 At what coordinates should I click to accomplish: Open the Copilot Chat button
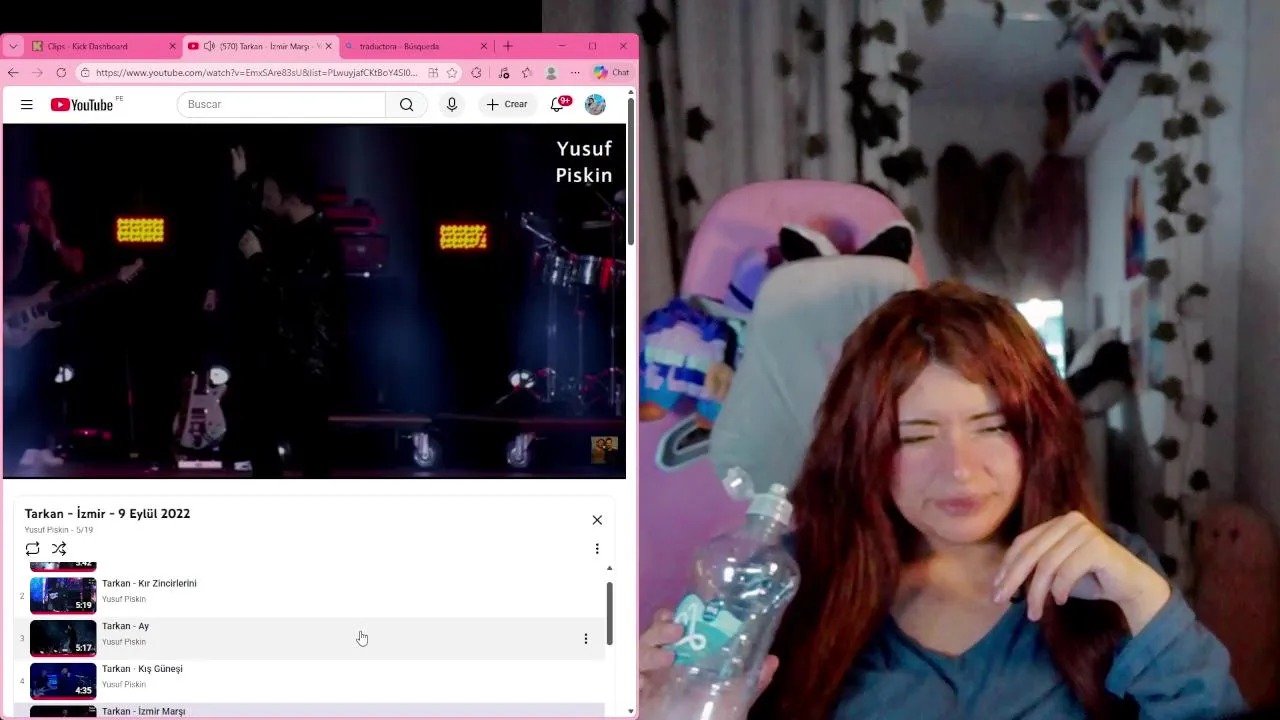point(611,73)
